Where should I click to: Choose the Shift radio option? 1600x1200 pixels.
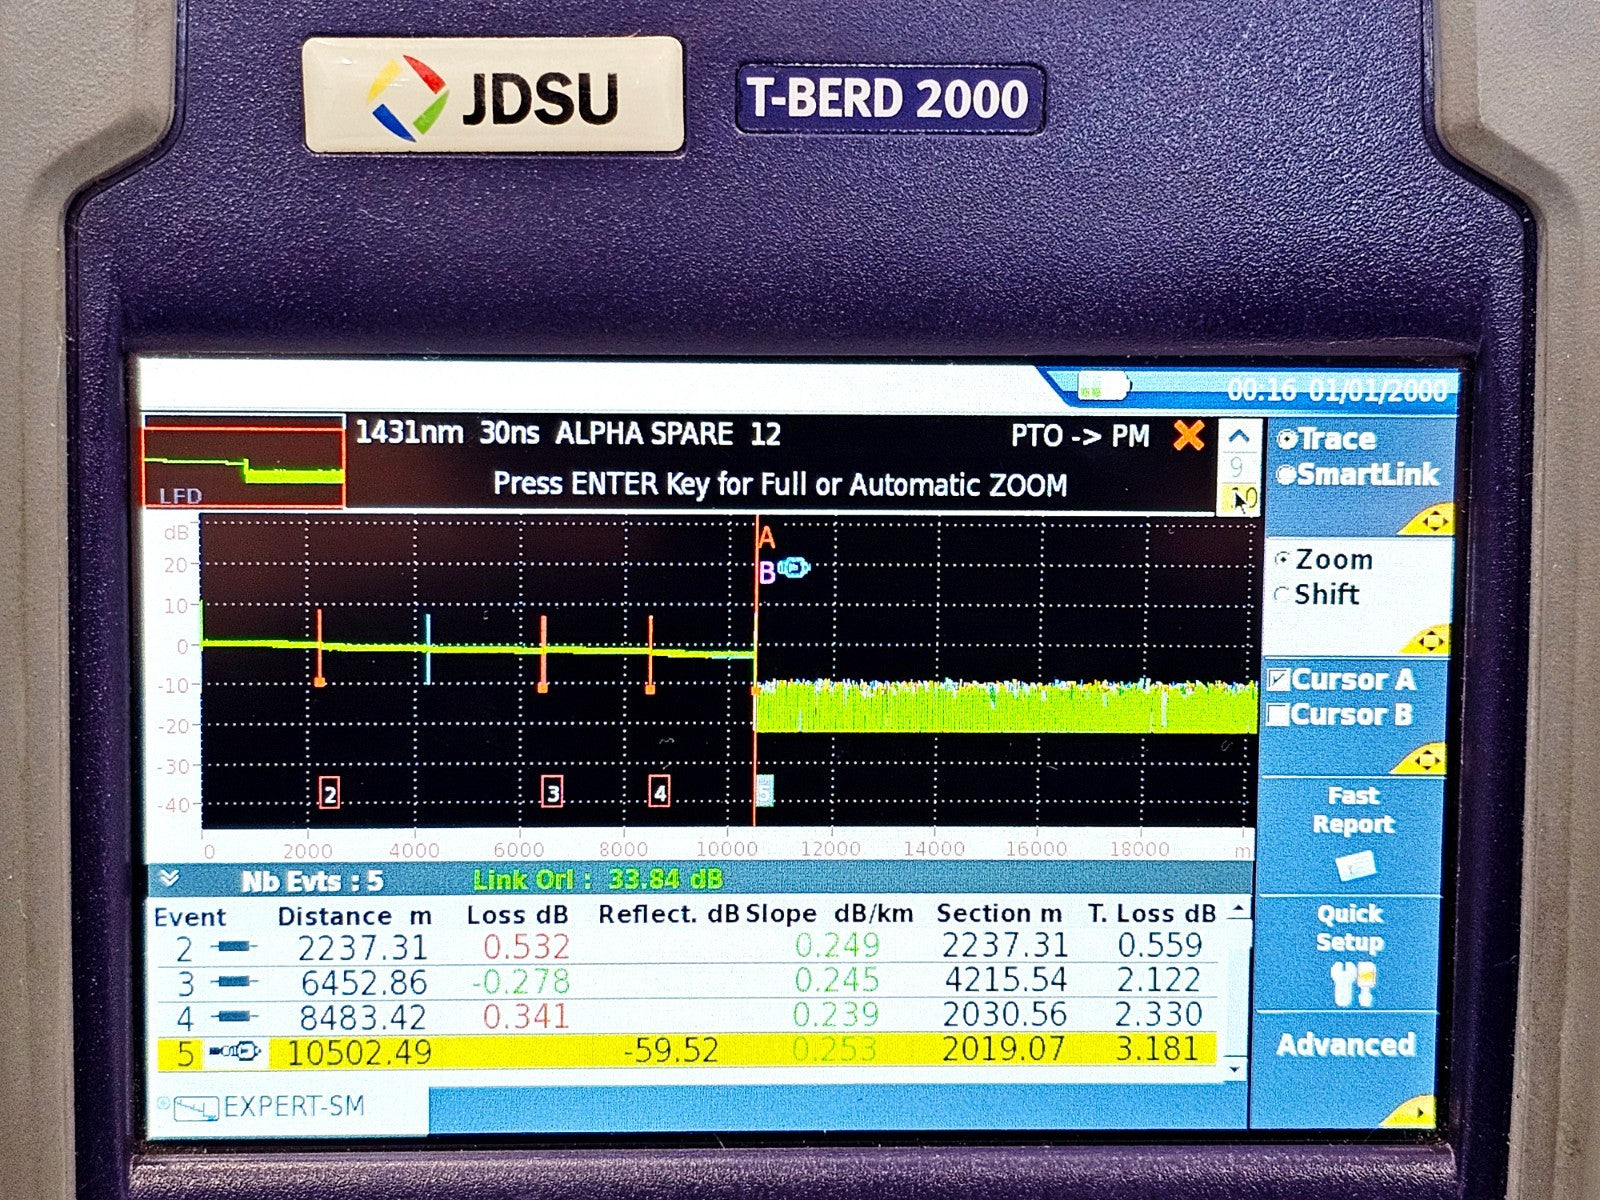click(1317, 594)
